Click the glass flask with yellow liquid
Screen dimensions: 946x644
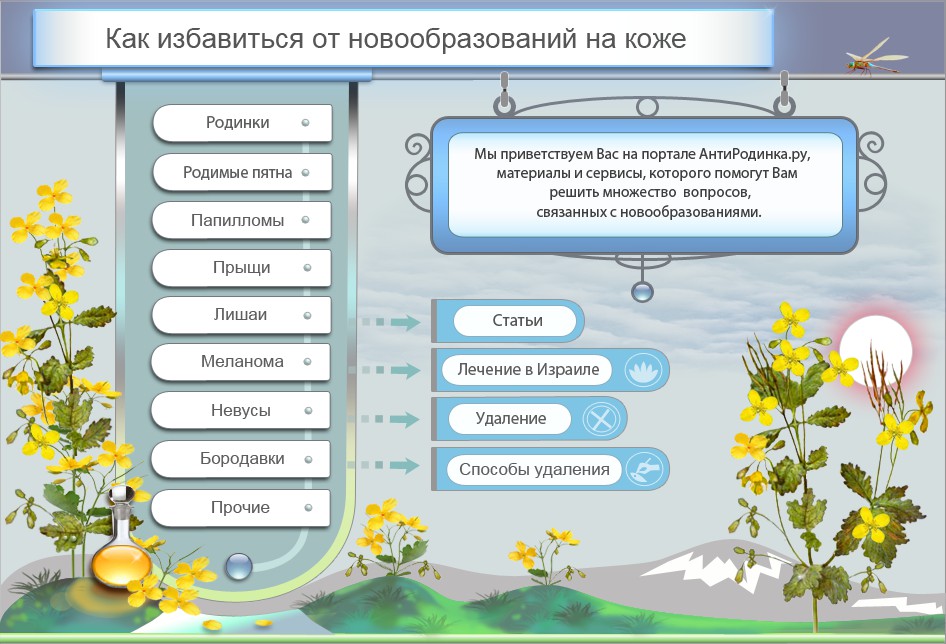pyautogui.click(x=122, y=539)
